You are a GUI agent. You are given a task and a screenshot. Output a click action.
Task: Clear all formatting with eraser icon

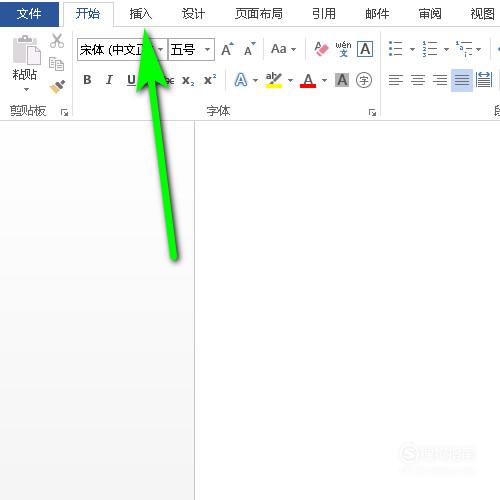[x=321, y=49]
